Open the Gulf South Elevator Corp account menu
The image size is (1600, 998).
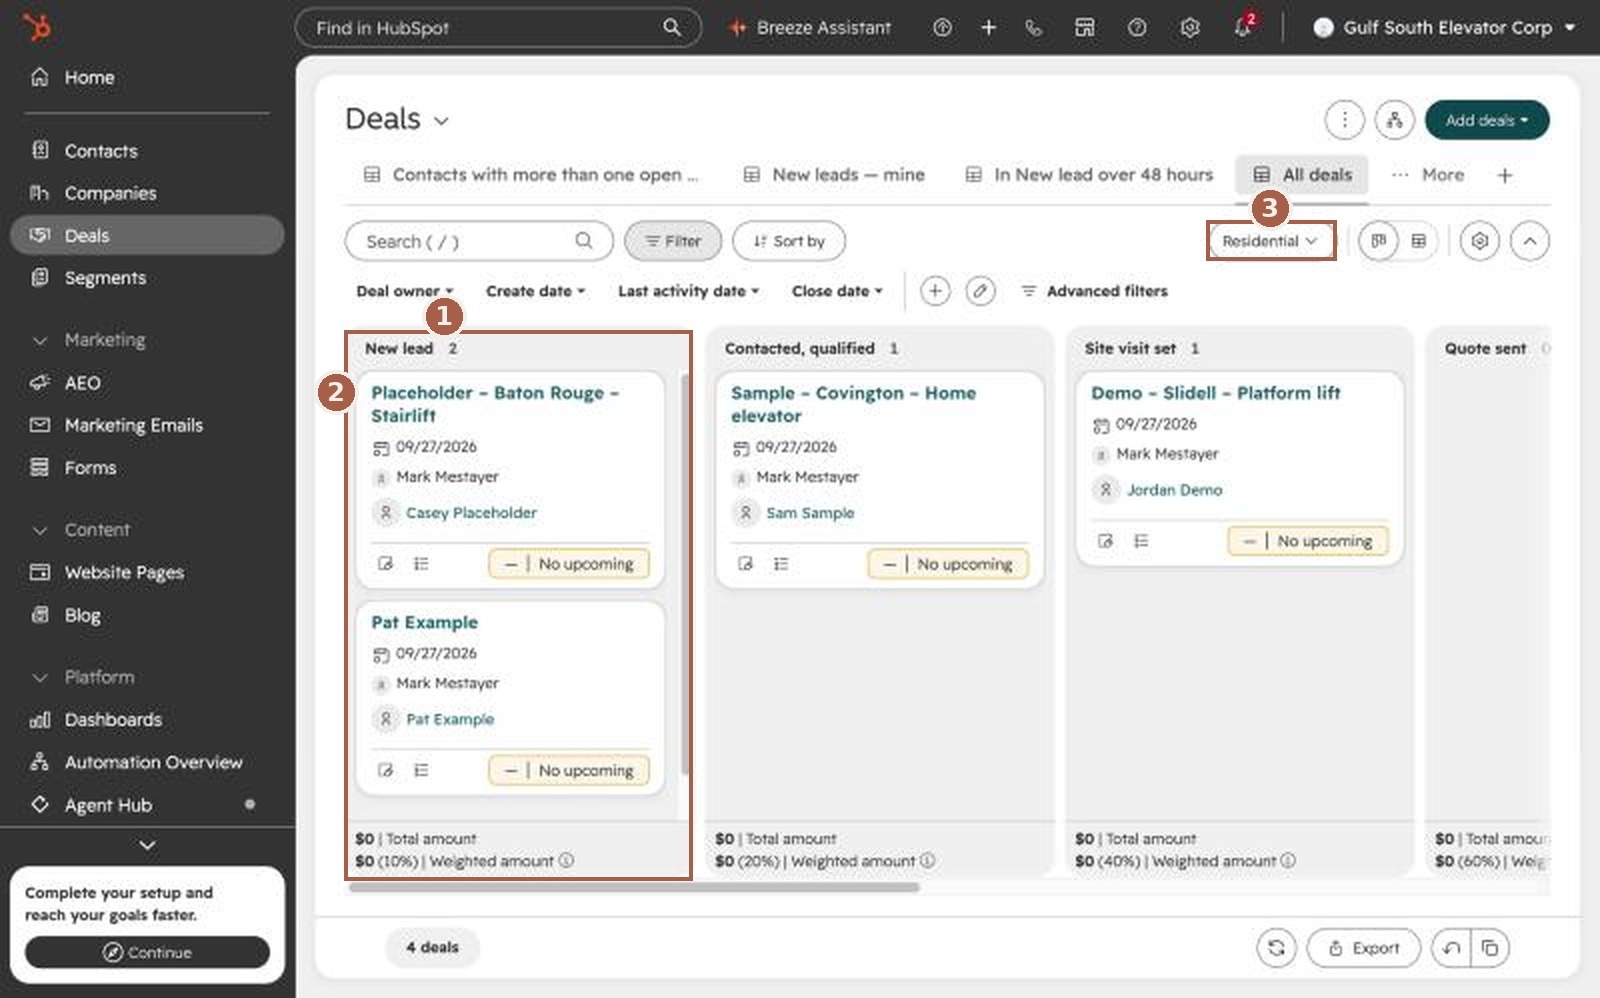(1445, 28)
